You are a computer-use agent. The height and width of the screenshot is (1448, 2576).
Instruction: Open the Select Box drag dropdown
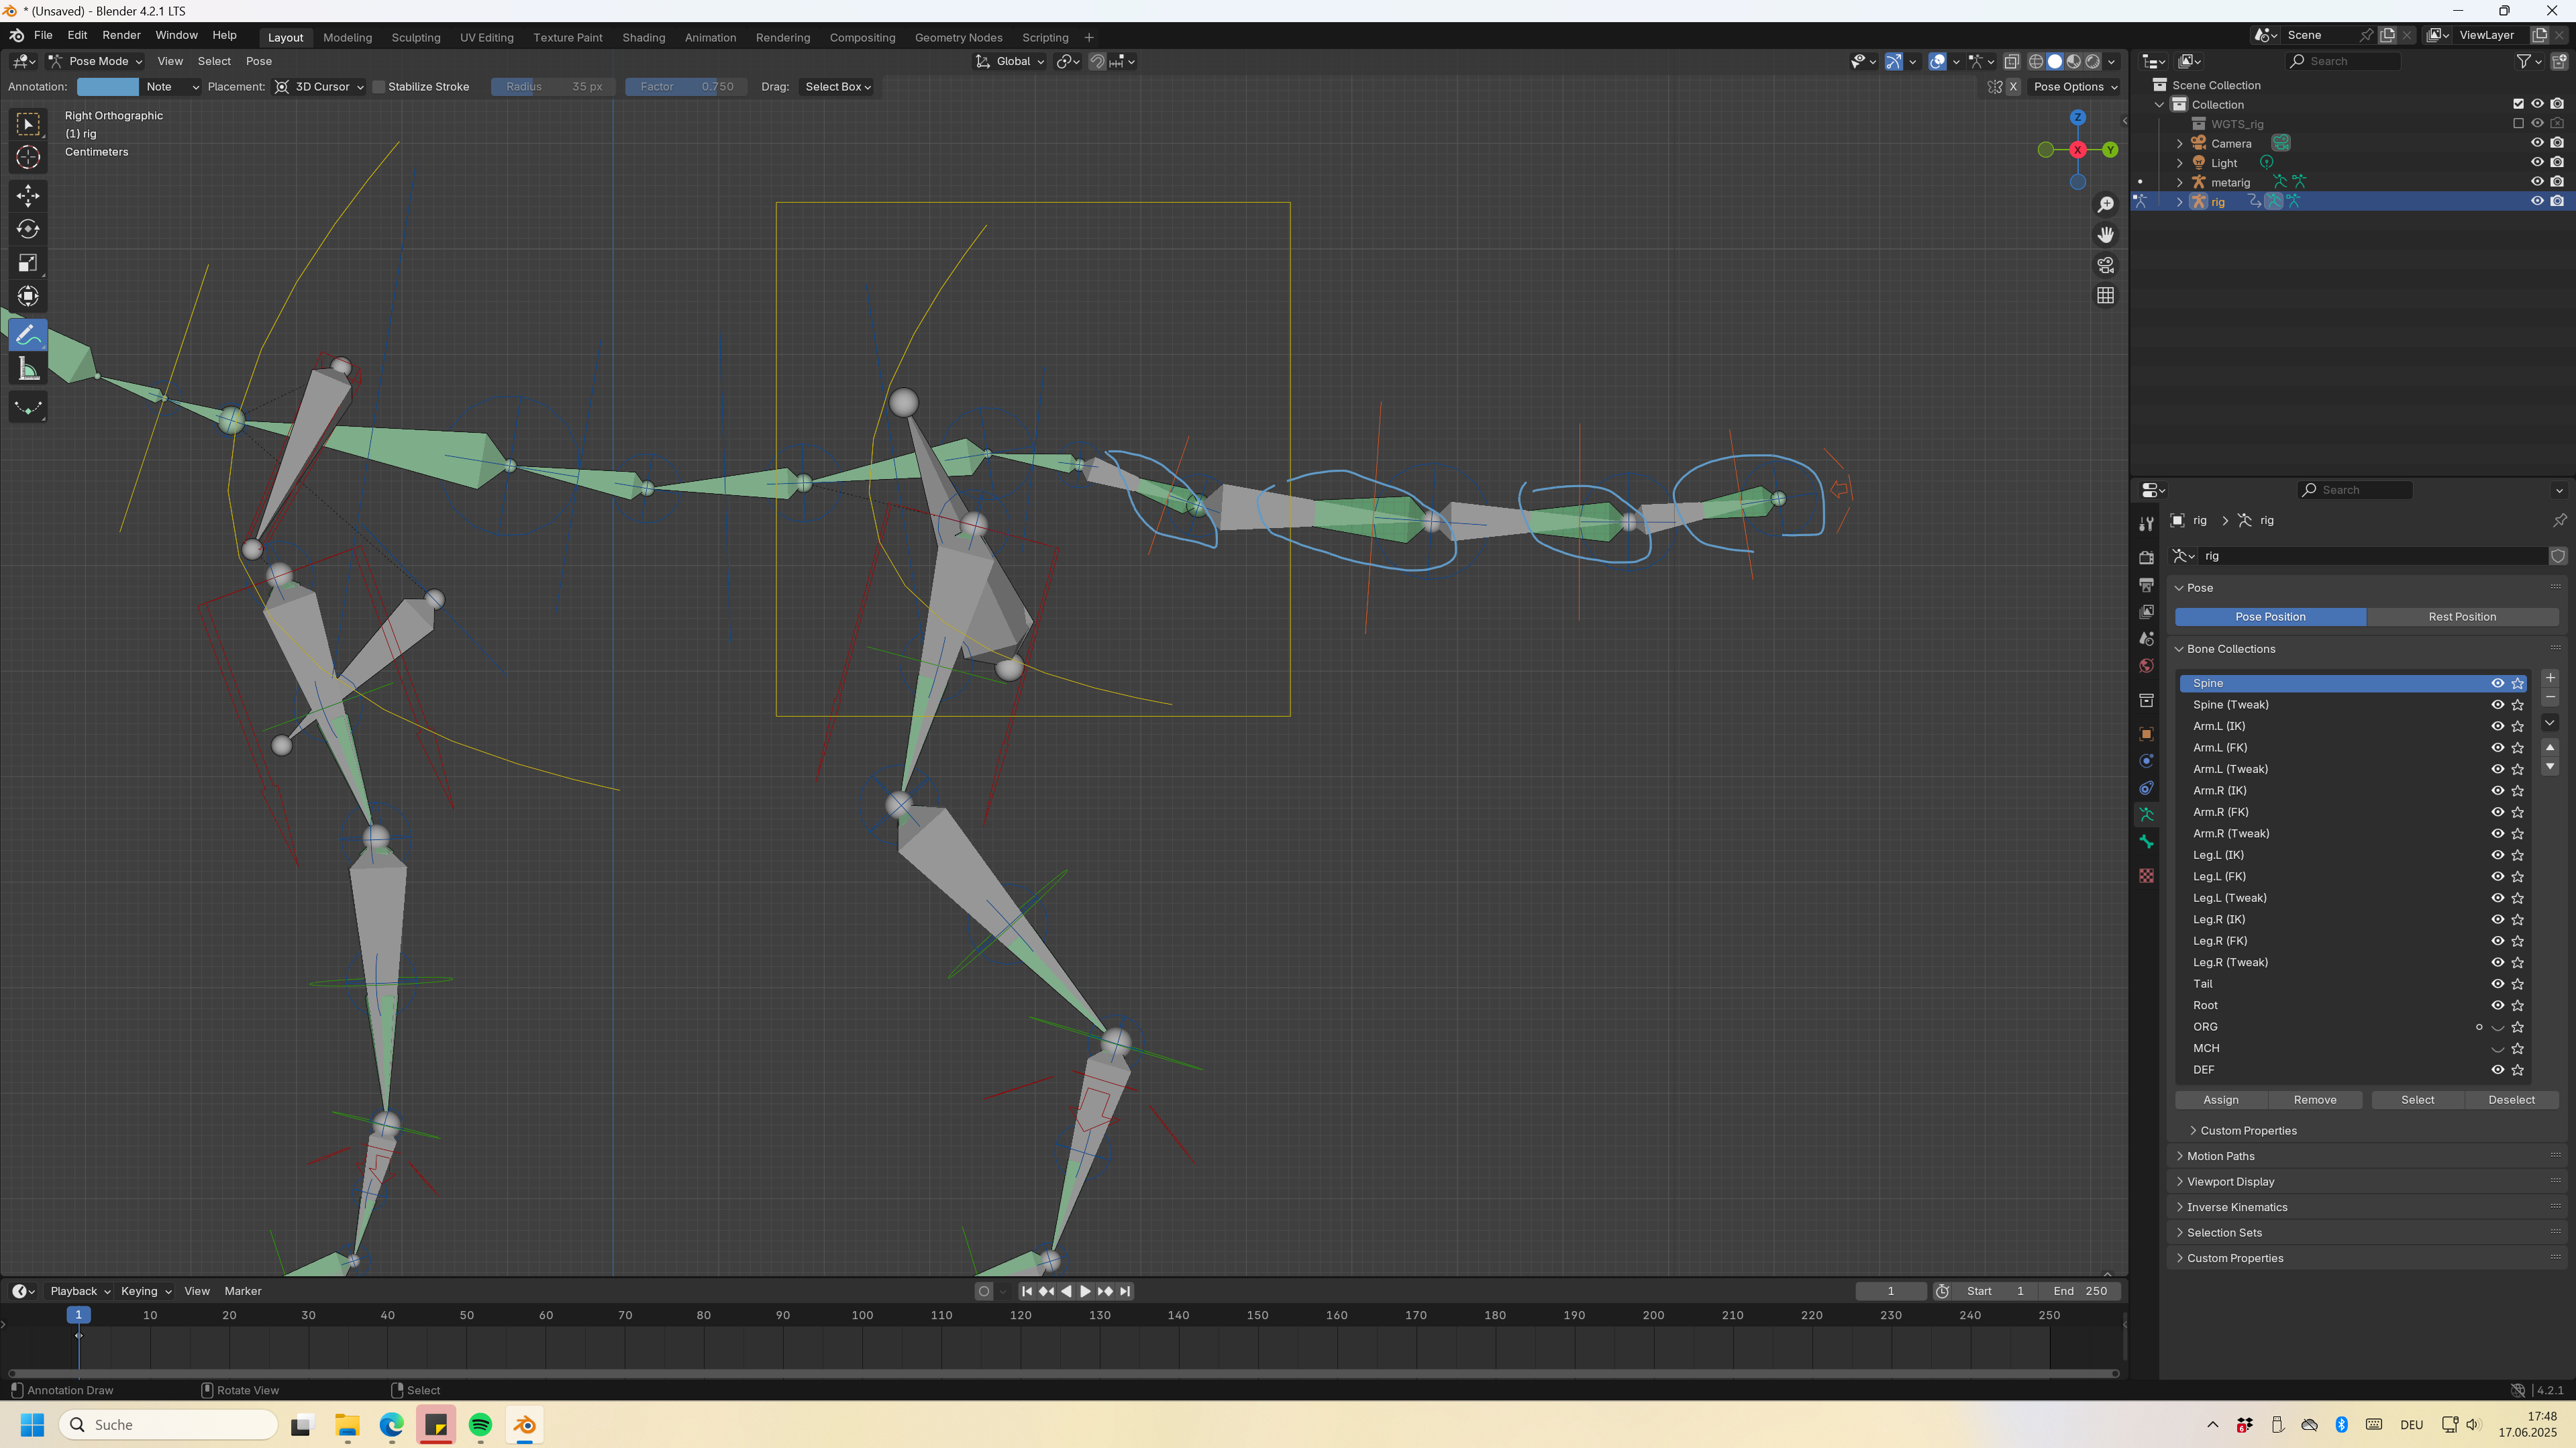pyautogui.click(x=837, y=87)
